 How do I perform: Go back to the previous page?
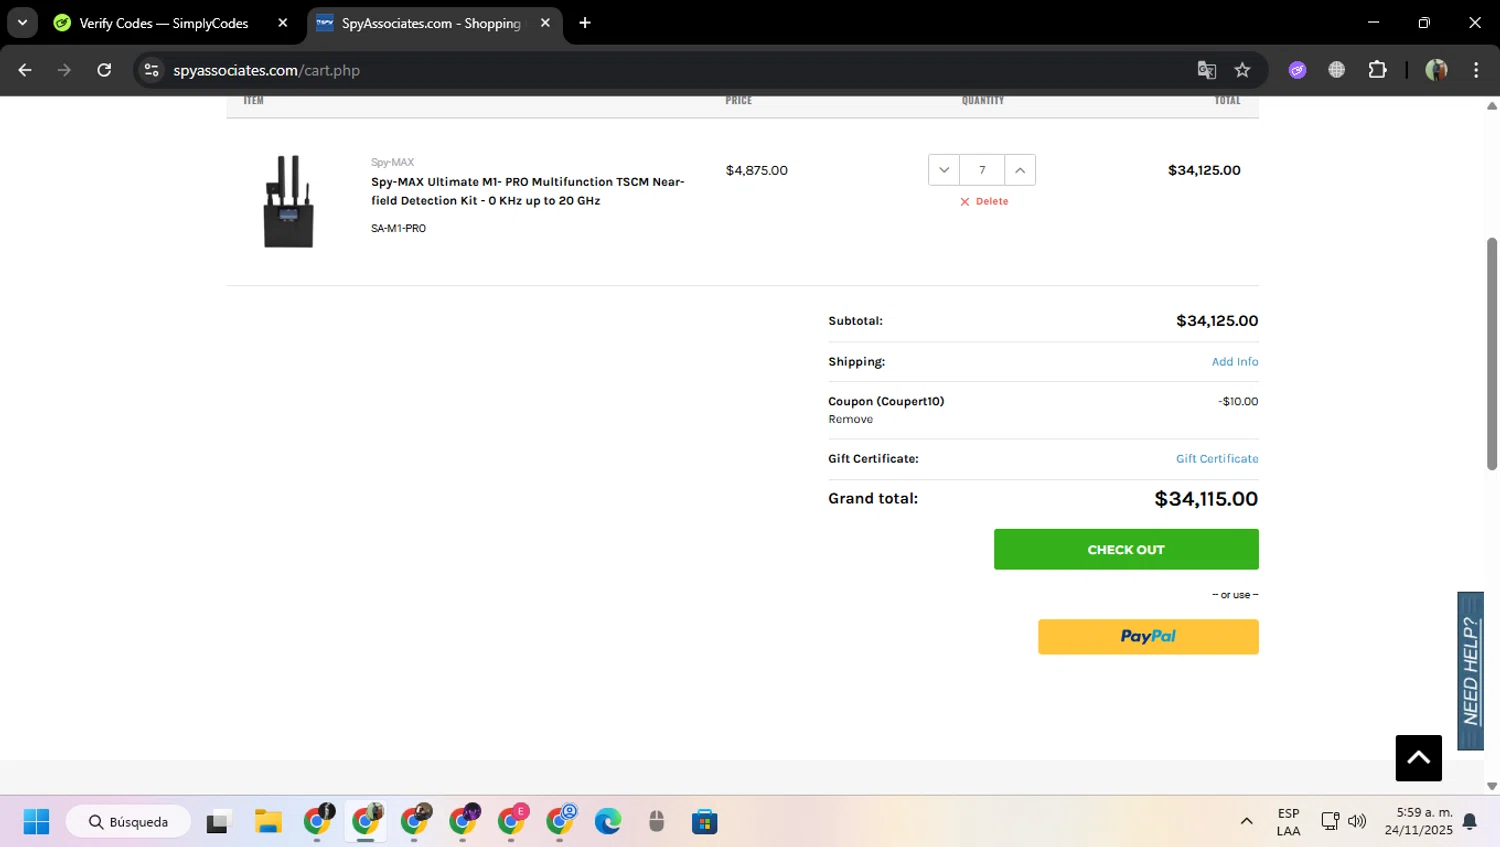(25, 70)
